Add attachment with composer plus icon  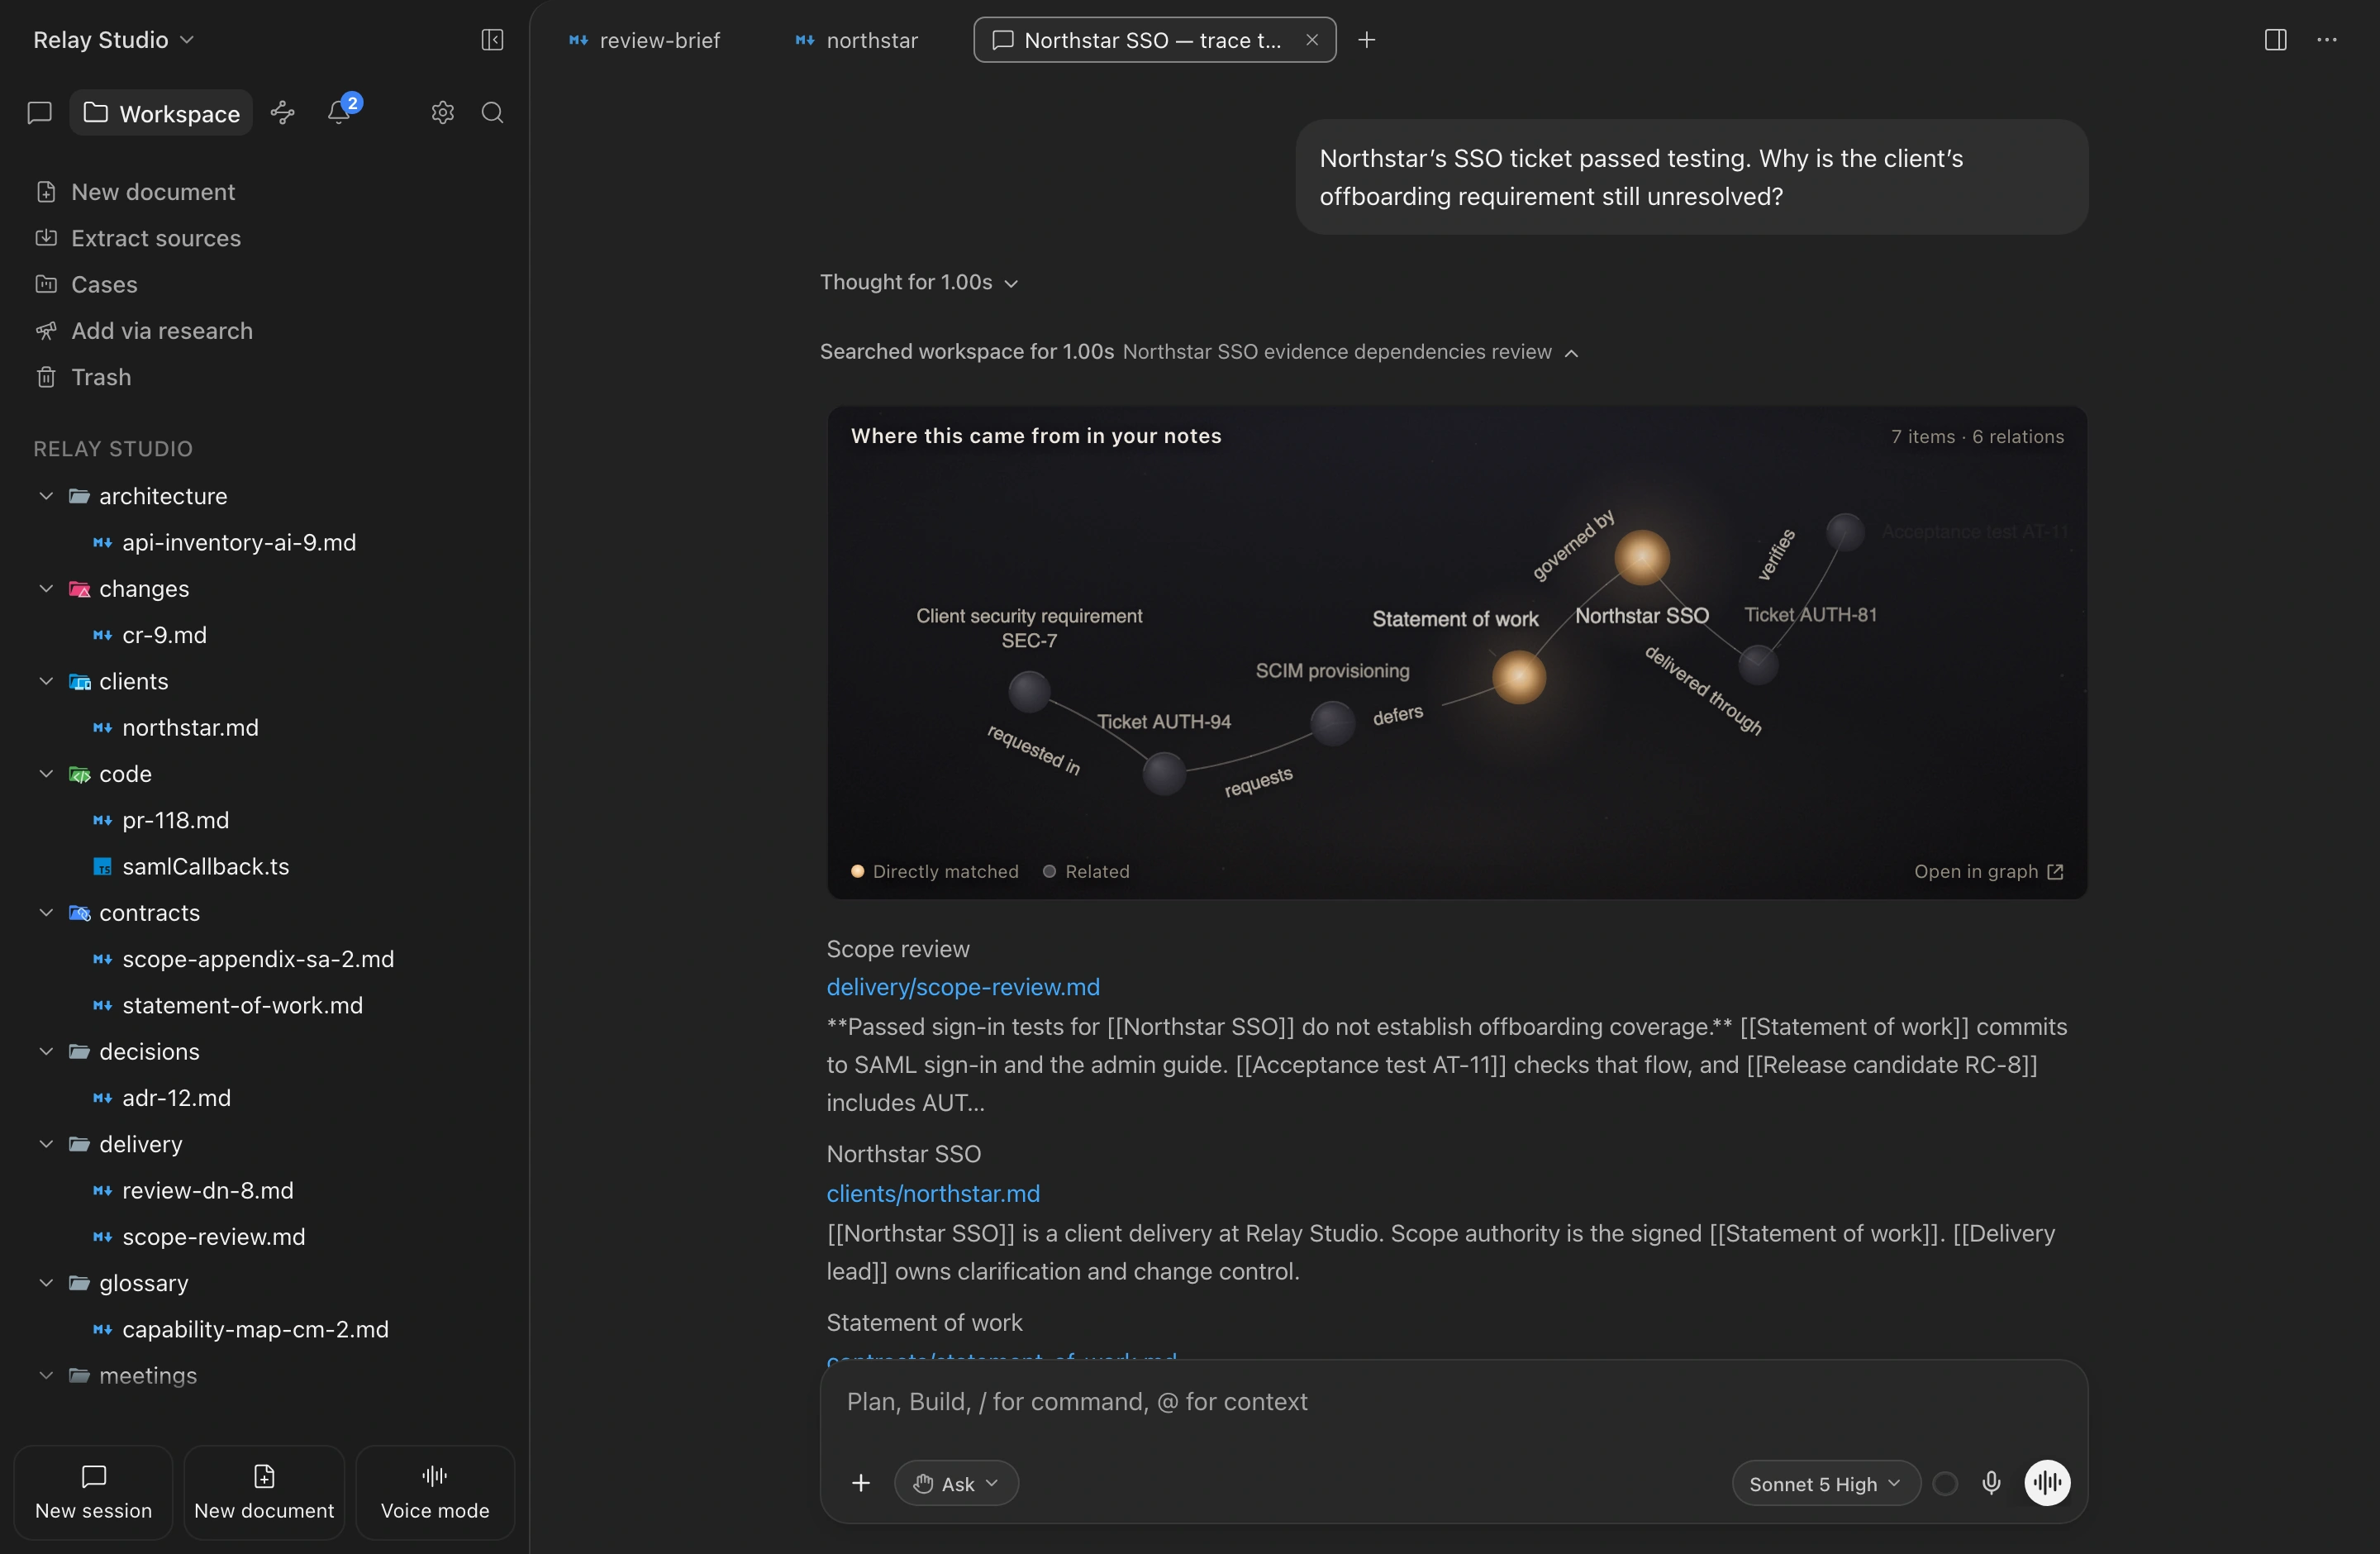(861, 1483)
